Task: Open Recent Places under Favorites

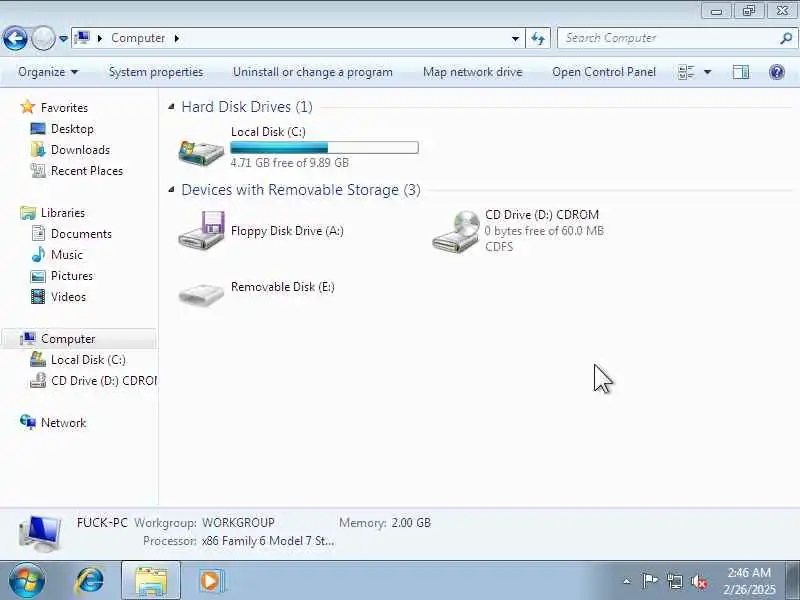Action: click(x=87, y=170)
